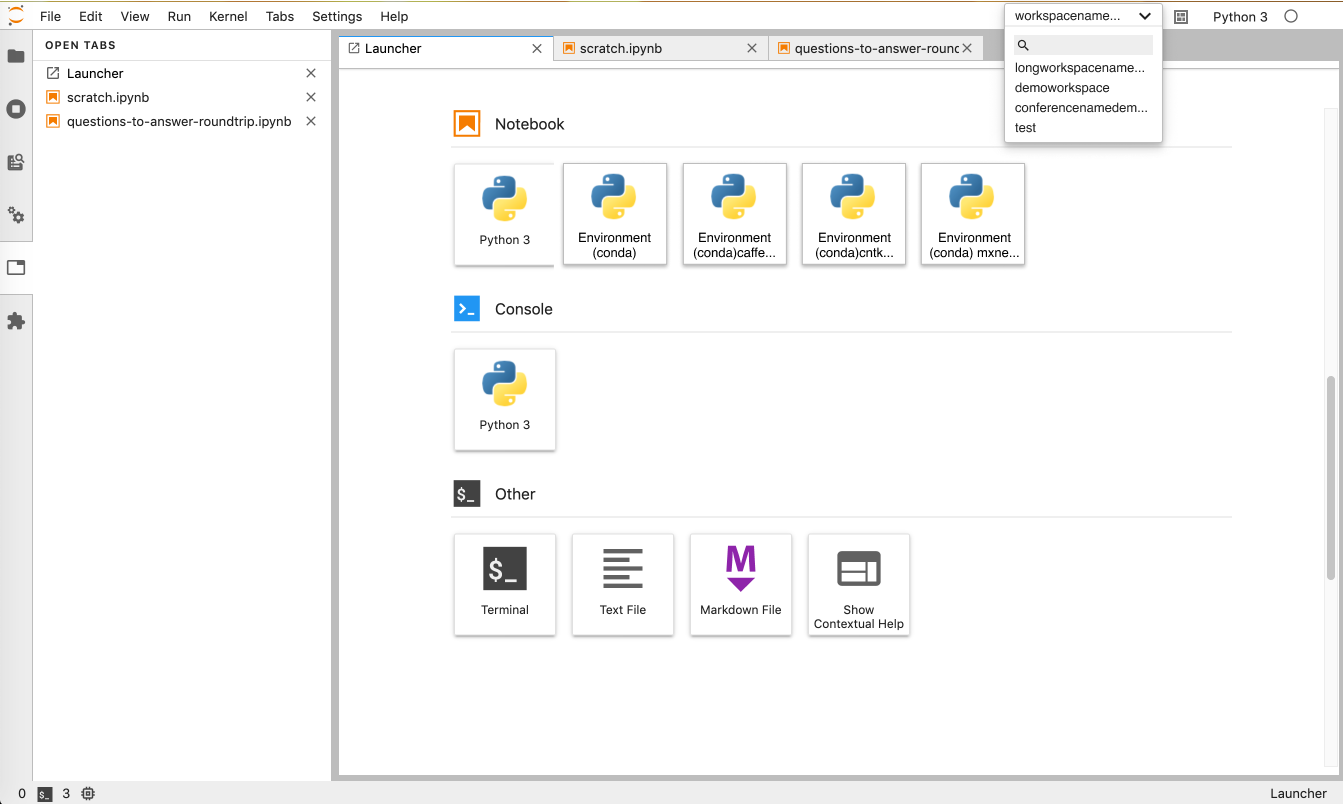Click the status bar count "3"
The width and height of the screenshot is (1343, 804).
(x=66, y=794)
